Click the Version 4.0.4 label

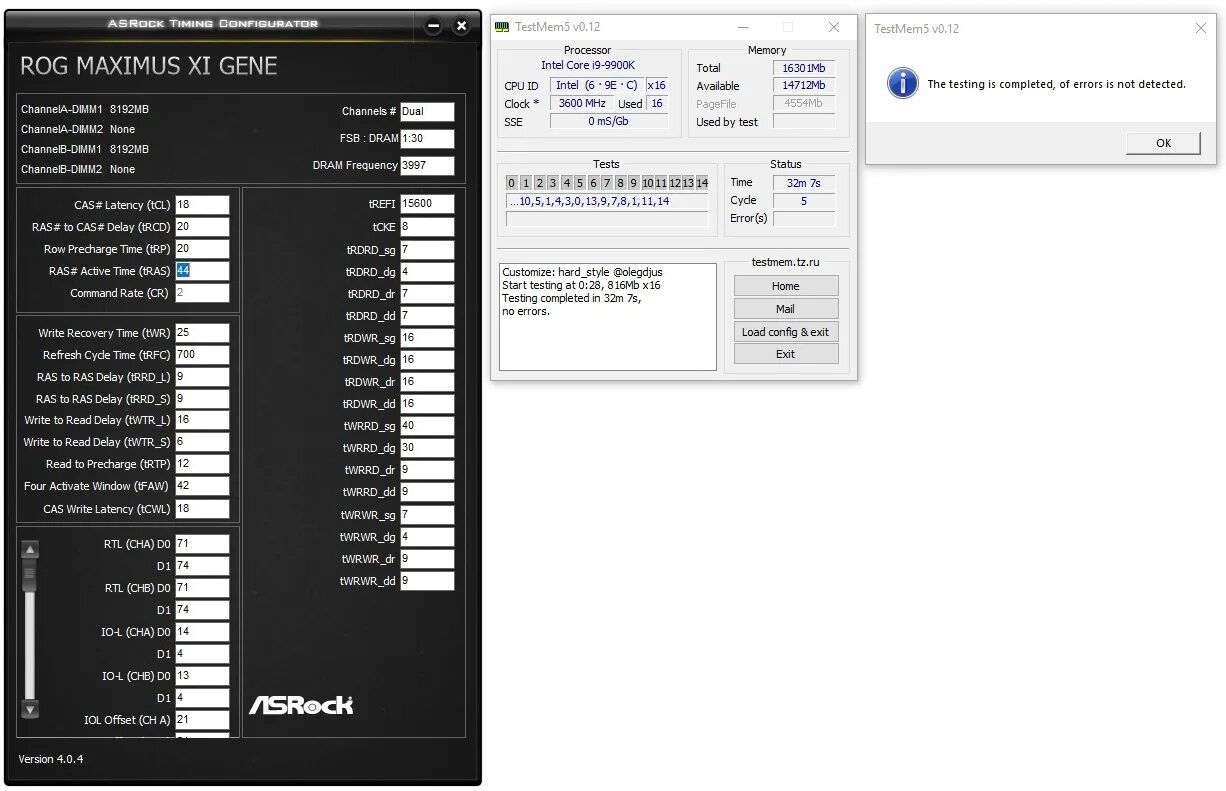[x=51, y=759]
